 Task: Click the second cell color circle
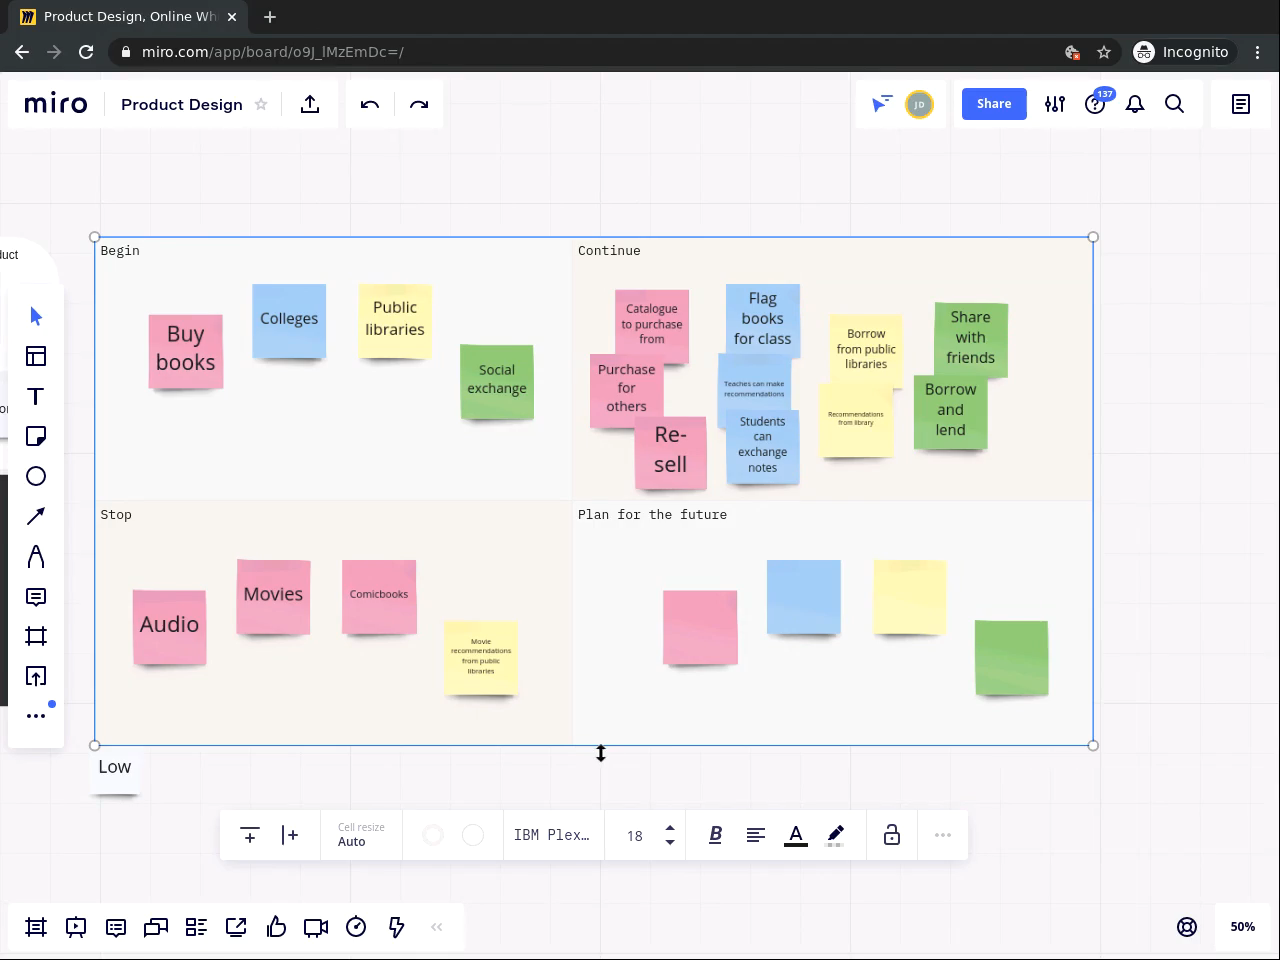click(x=473, y=835)
